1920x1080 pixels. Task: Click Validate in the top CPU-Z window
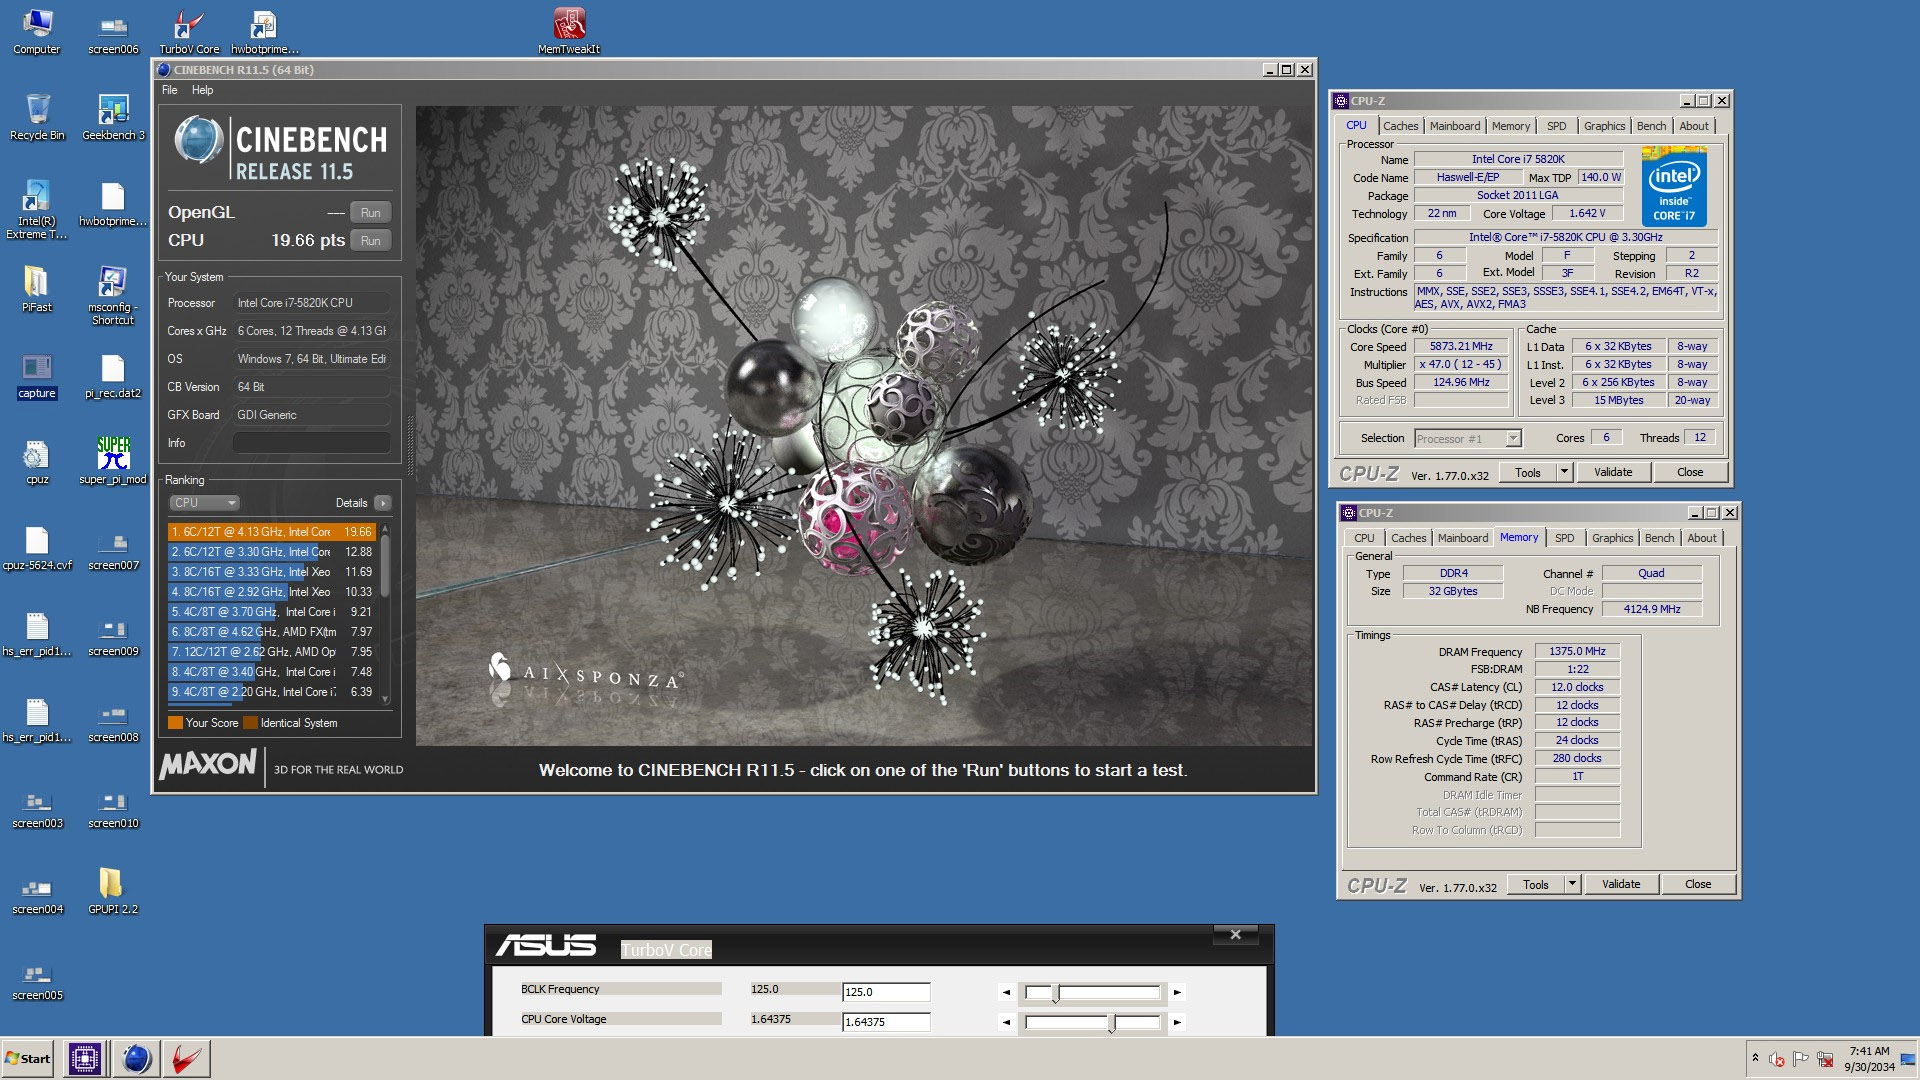pos(1613,472)
